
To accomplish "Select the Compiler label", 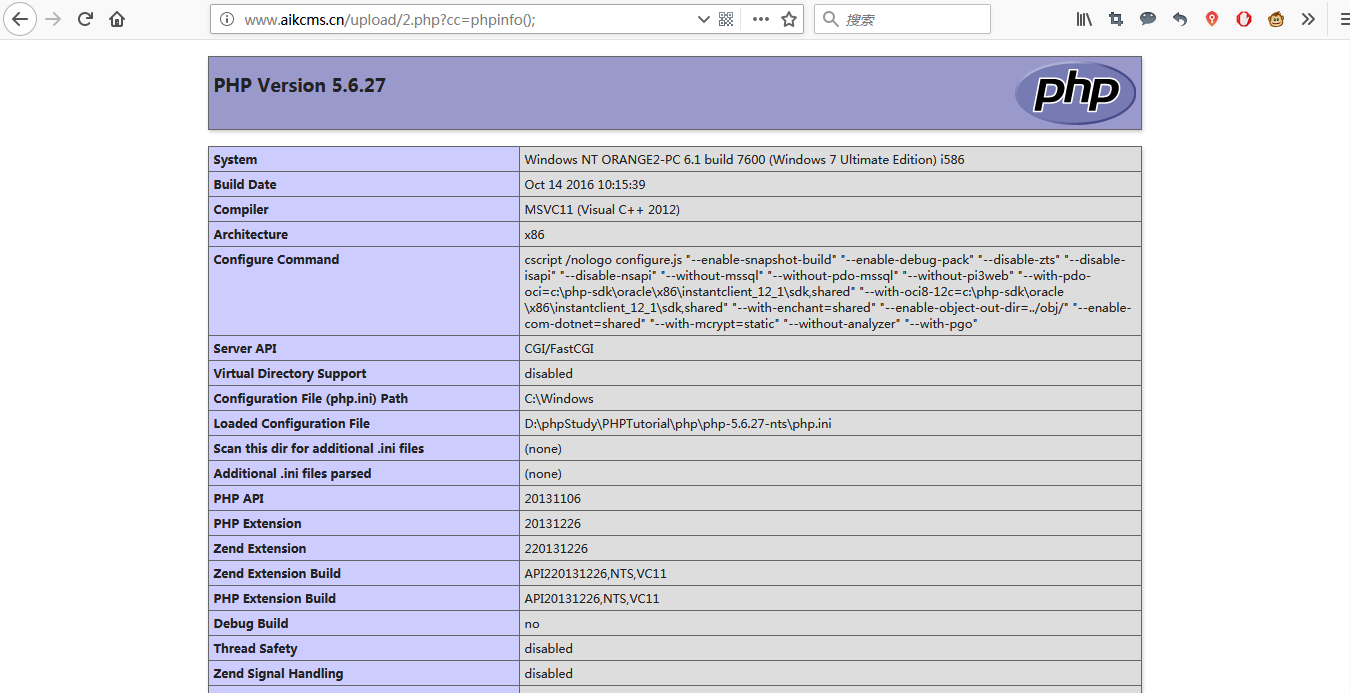I will click(241, 210).
